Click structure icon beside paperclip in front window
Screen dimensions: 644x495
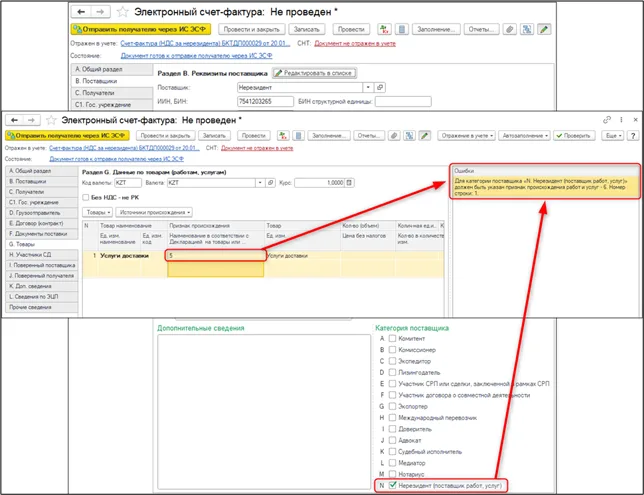(409, 136)
